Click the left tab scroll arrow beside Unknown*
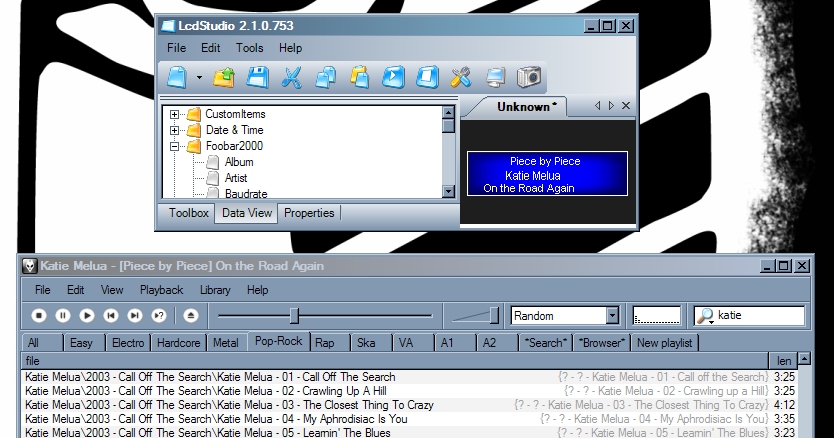This screenshot has height=438, width=834. (597, 106)
